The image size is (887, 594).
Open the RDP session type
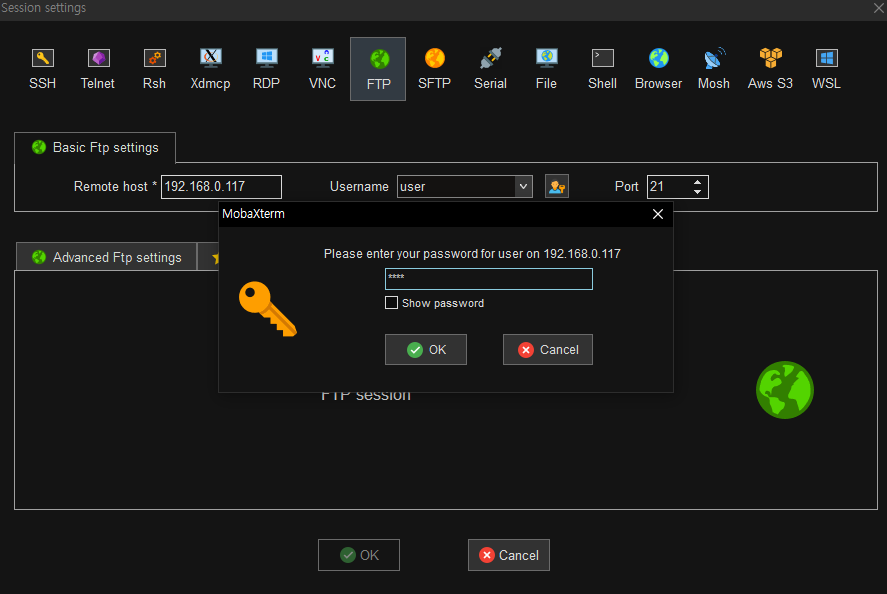click(x=266, y=69)
